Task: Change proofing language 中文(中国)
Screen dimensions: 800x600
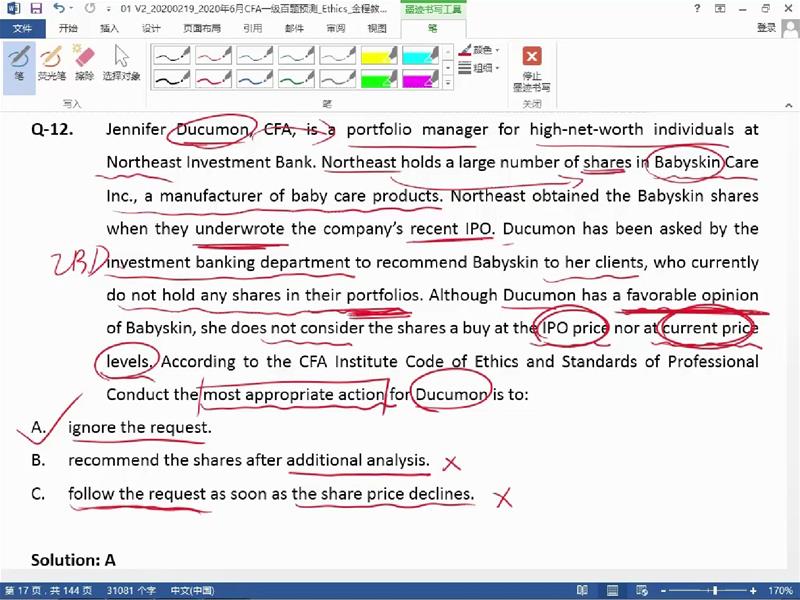Action: coord(192,591)
